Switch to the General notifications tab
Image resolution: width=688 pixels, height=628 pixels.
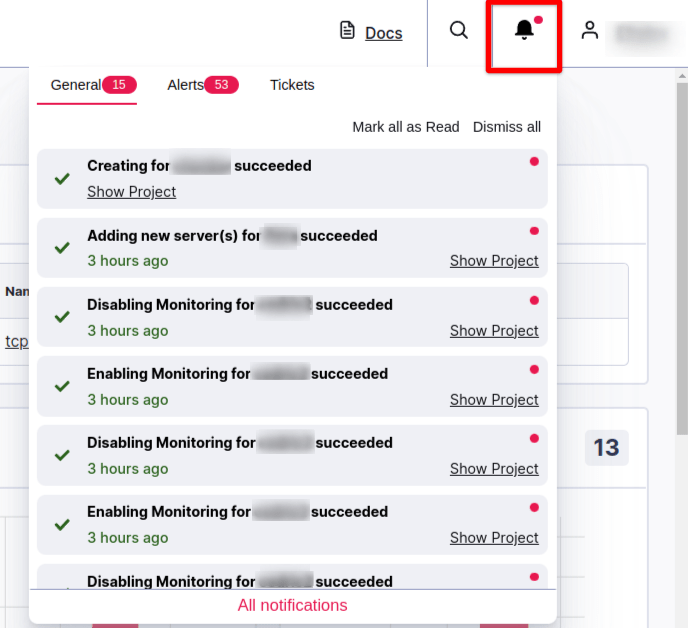[76, 85]
